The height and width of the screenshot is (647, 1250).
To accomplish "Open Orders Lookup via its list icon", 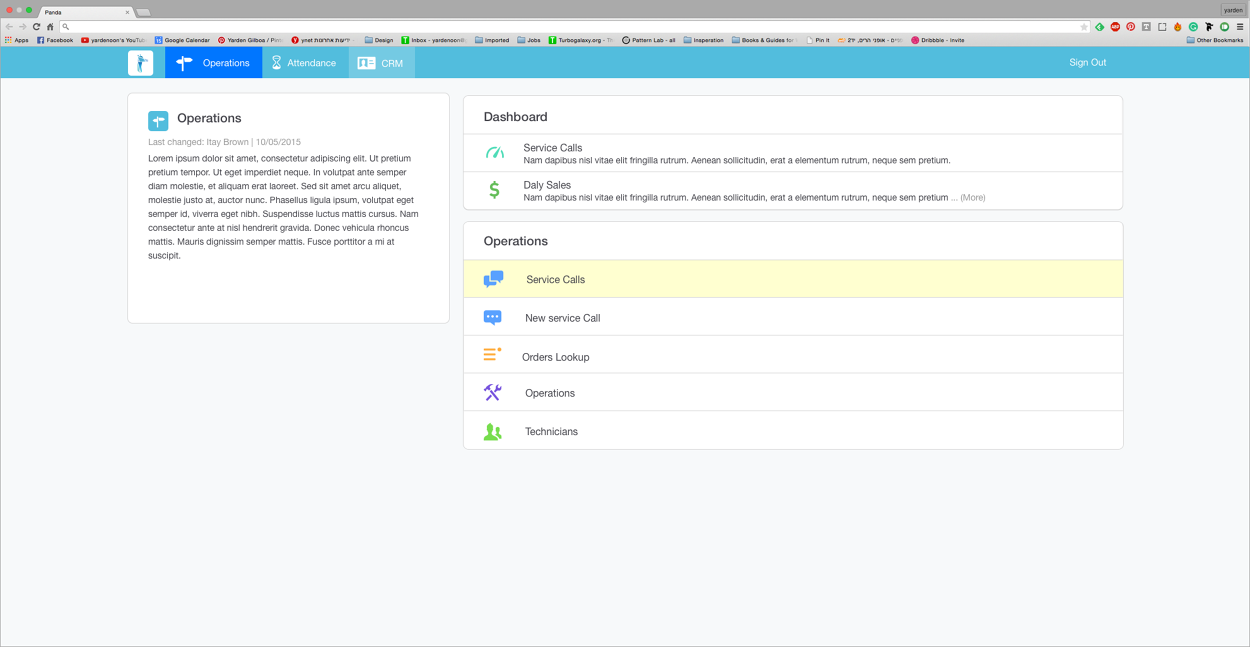I will click(491, 355).
